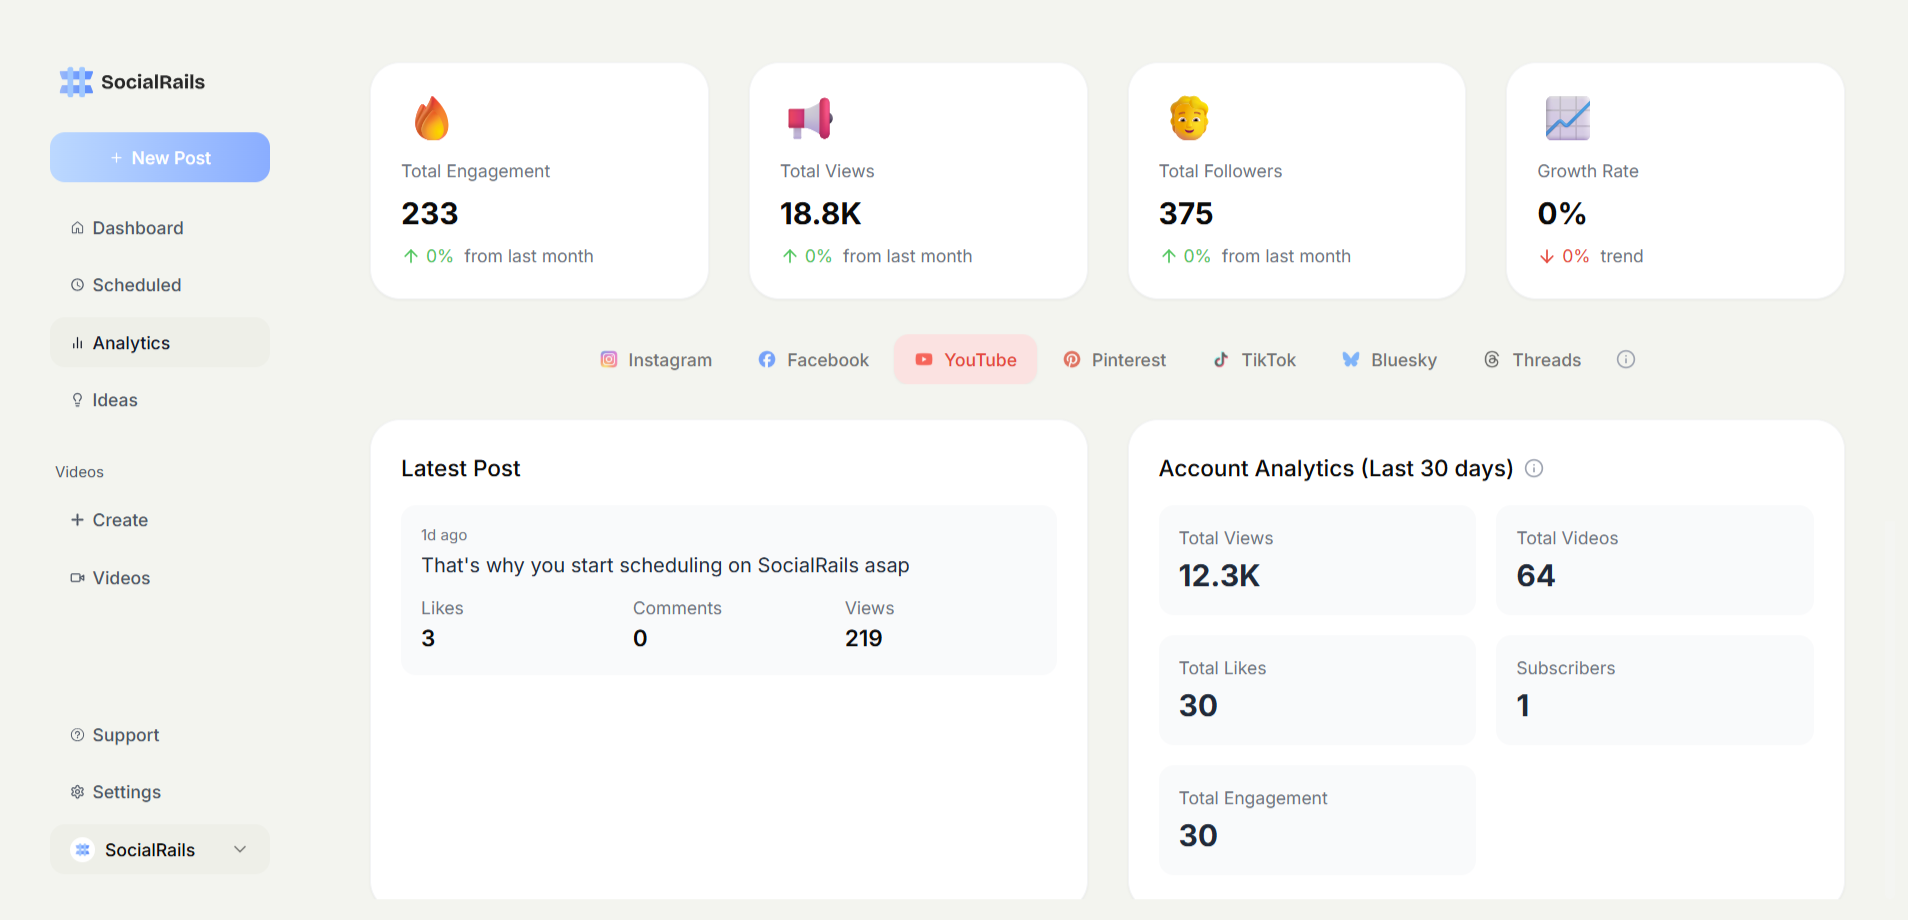Click the face emoji on Total Followers
Image resolution: width=1908 pixels, height=920 pixels.
(x=1189, y=118)
